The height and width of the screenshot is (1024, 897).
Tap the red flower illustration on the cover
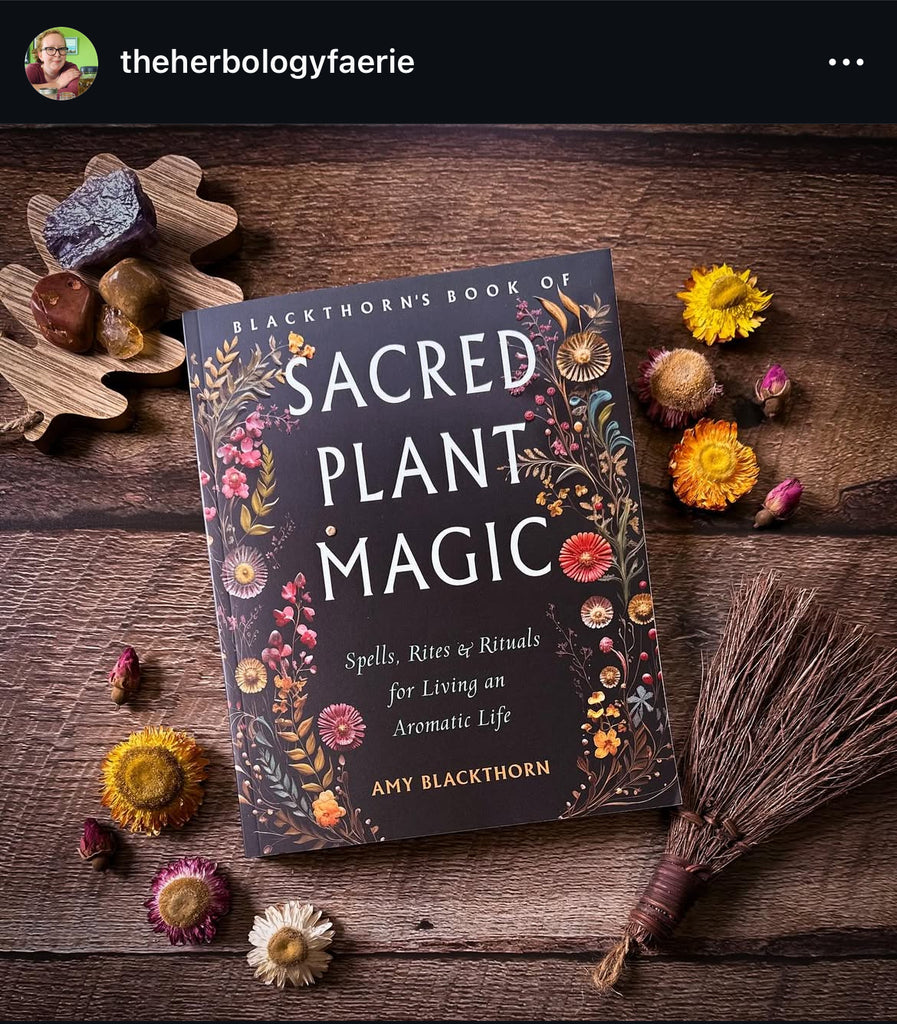coord(586,557)
